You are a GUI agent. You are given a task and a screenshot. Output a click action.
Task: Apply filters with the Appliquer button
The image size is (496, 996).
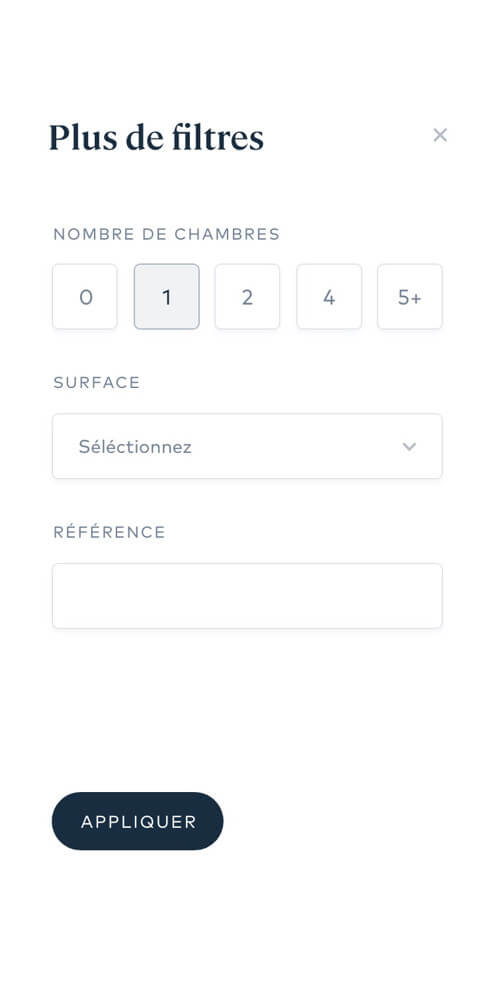click(137, 821)
